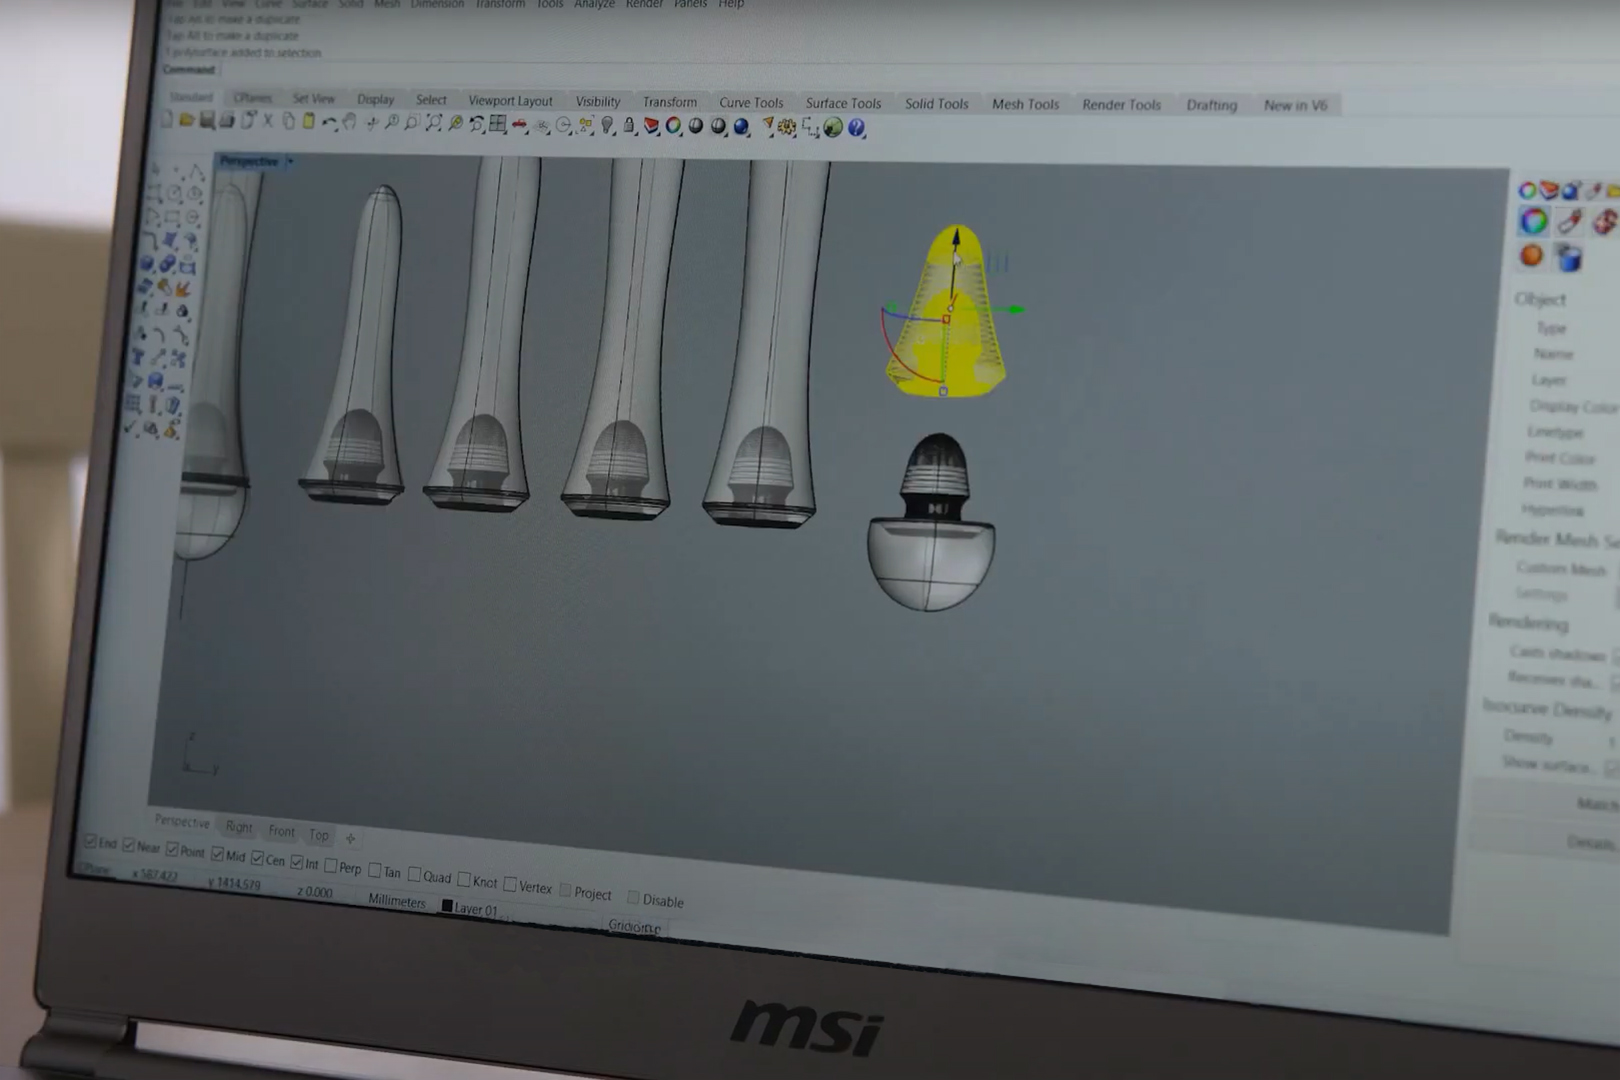Enable the Tan osnap checkbox
Image resolution: width=1620 pixels, height=1080 pixels.
(375, 870)
